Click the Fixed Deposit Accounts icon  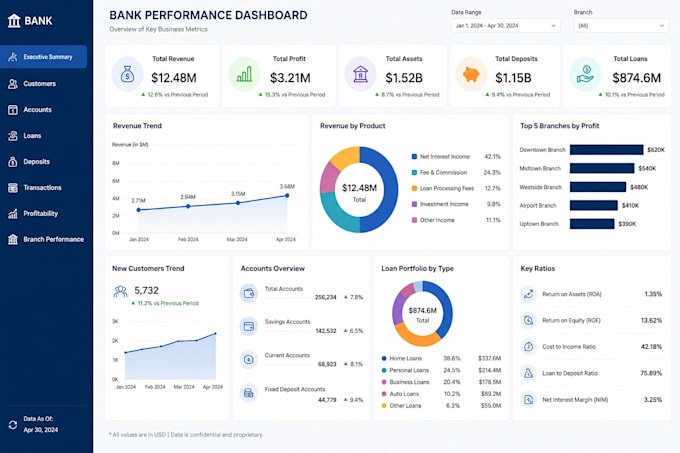[248, 393]
